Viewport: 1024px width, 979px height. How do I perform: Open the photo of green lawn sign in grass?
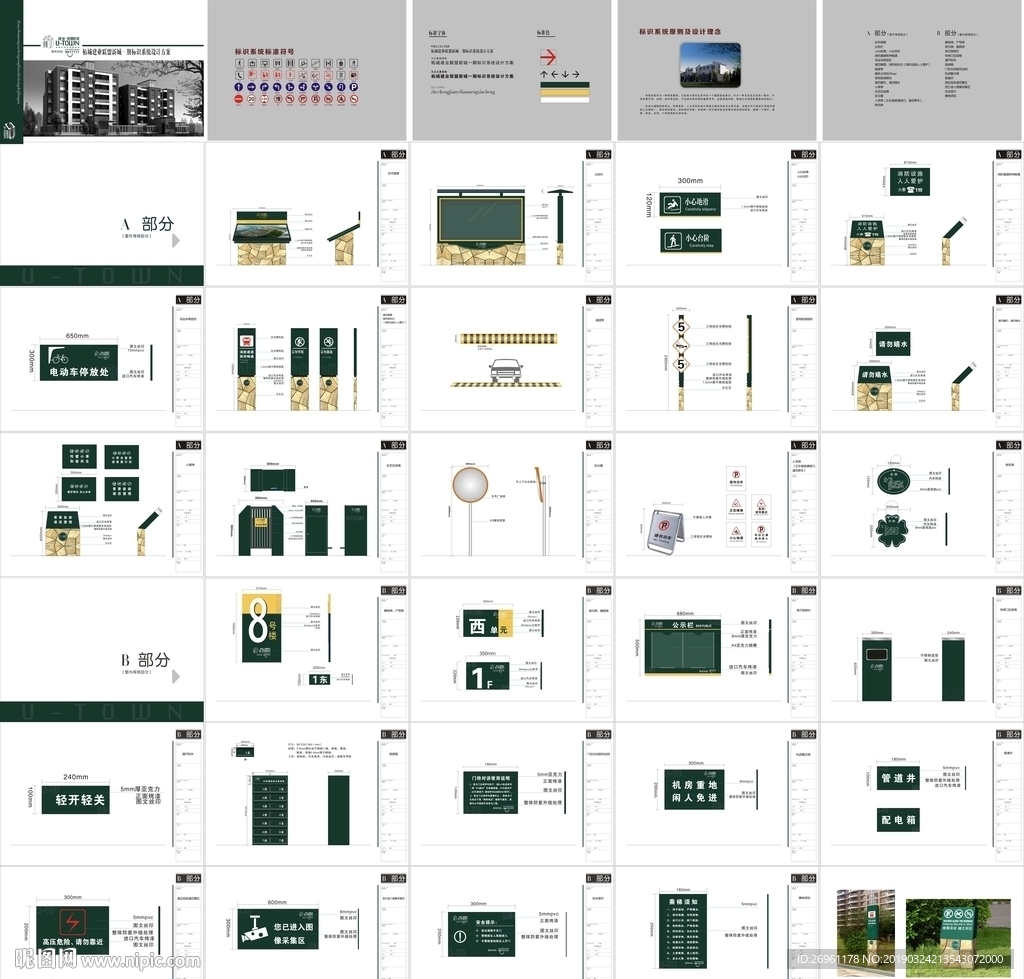coord(957,937)
